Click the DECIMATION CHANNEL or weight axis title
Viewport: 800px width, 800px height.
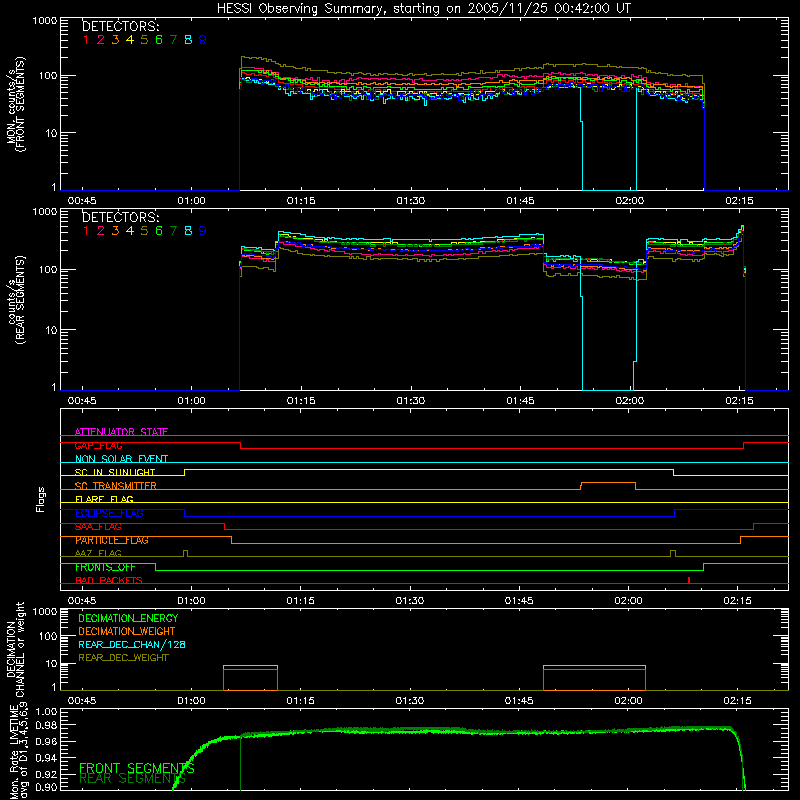coord(16,649)
